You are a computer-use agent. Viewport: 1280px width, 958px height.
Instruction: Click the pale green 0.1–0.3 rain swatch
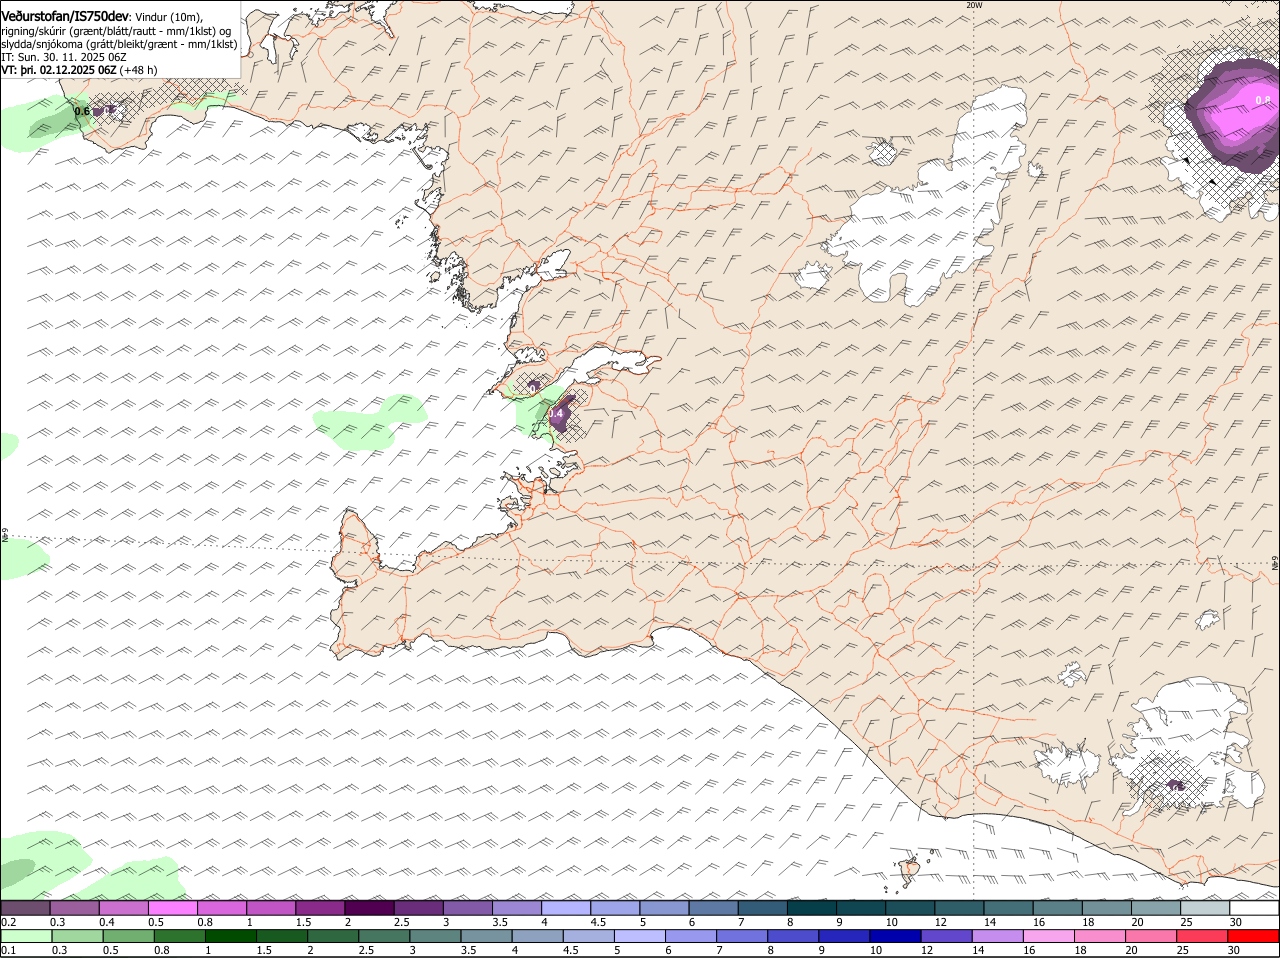pyautogui.click(x=26, y=936)
